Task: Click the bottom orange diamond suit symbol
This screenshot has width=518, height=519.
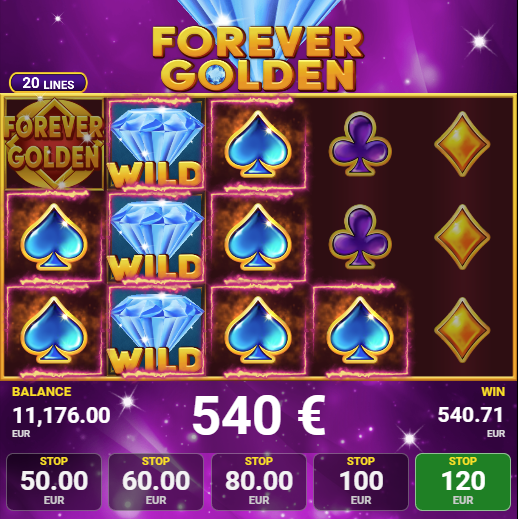Action: [462, 330]
